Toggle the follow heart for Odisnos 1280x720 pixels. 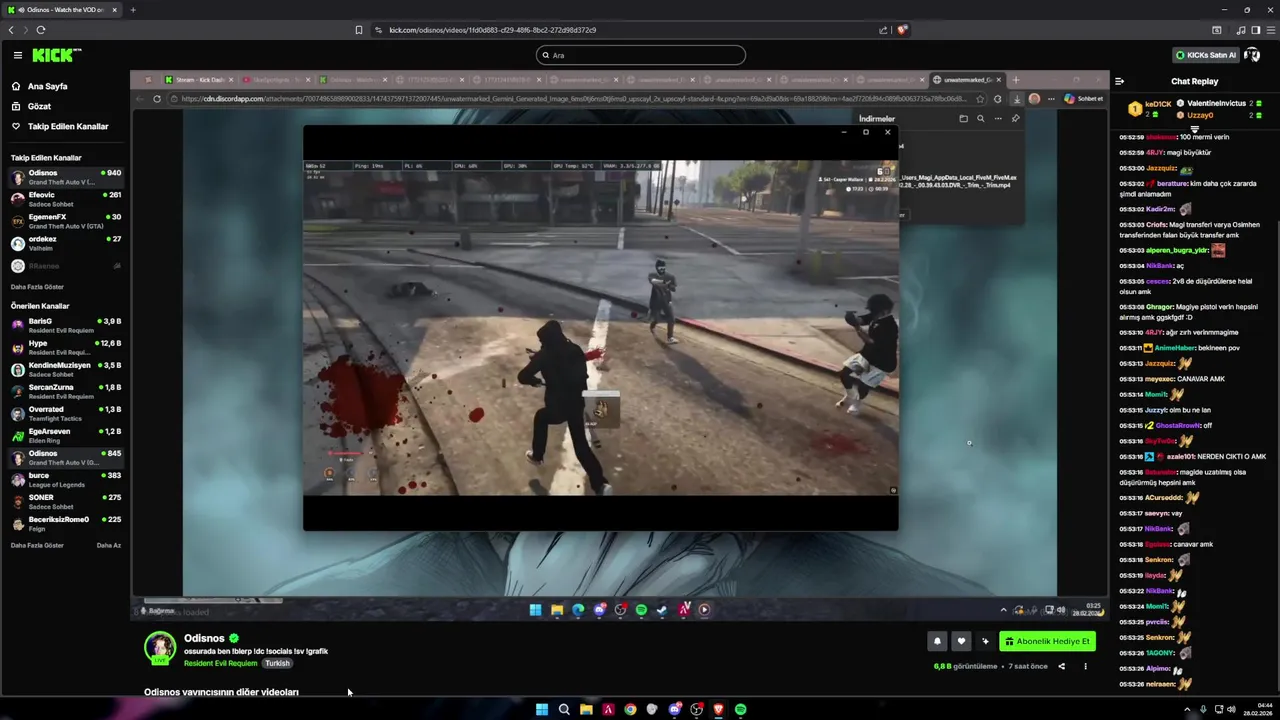click(961, 641)
